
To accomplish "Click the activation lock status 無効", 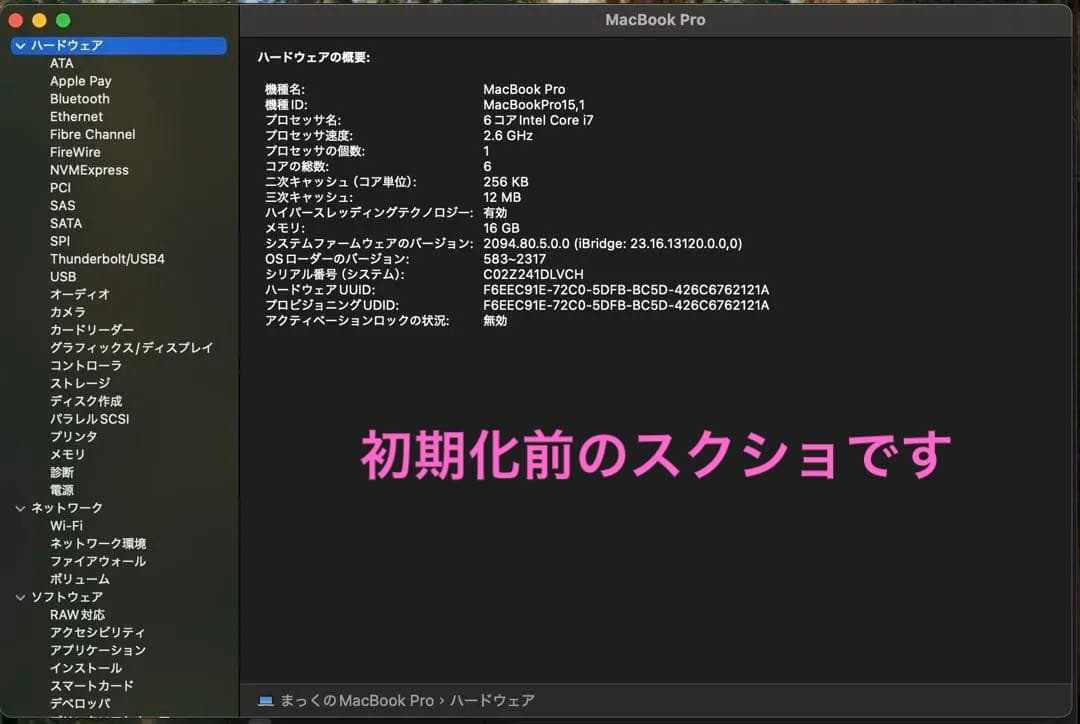I will (x=495, y=320).
